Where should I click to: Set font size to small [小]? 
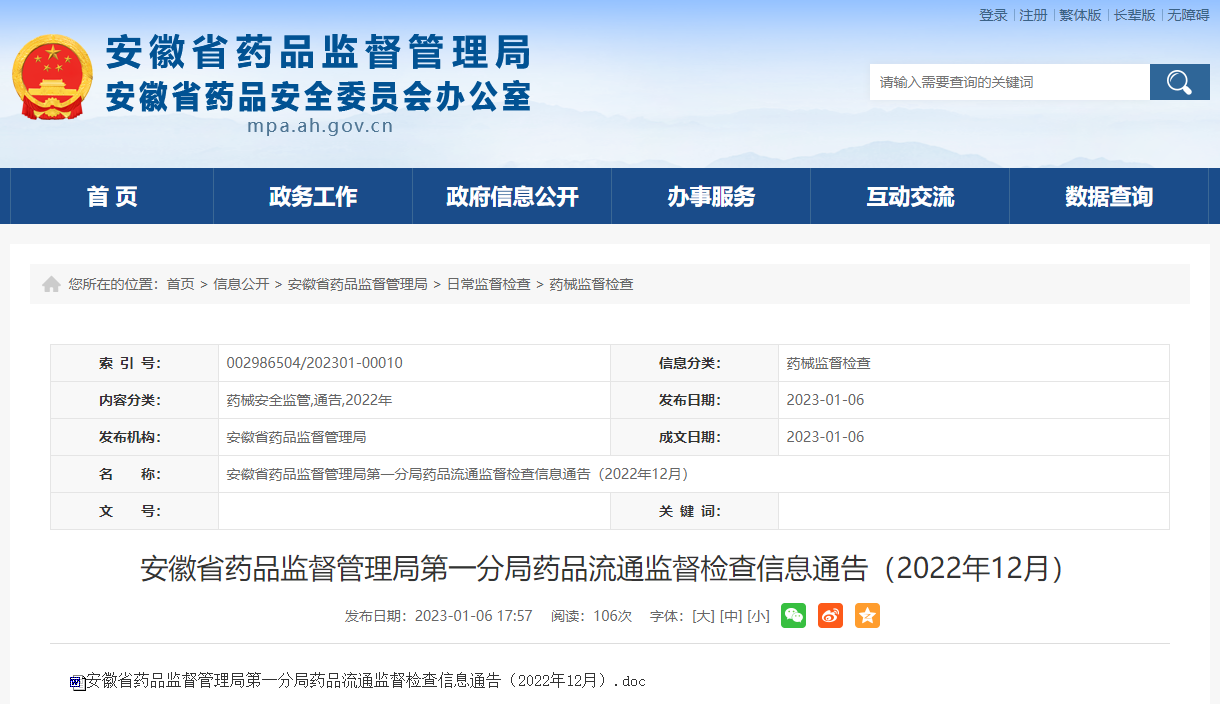(758, 616)
